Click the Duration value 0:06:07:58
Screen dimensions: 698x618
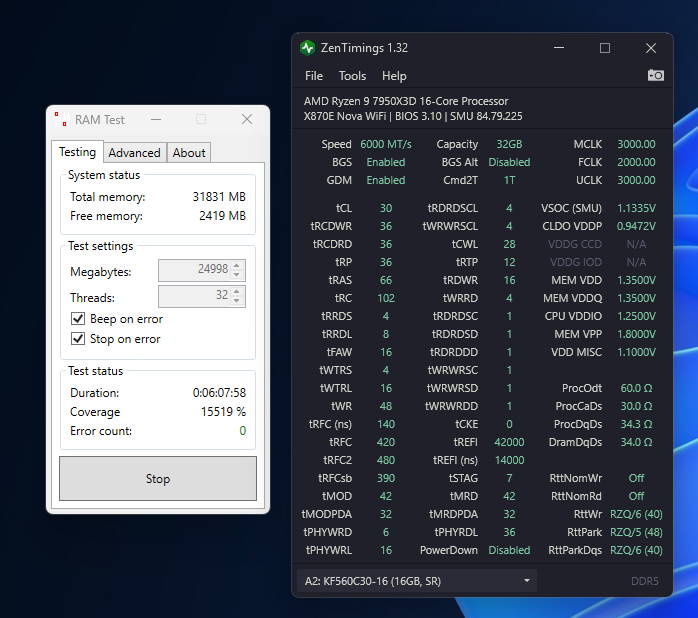[219, 393]
